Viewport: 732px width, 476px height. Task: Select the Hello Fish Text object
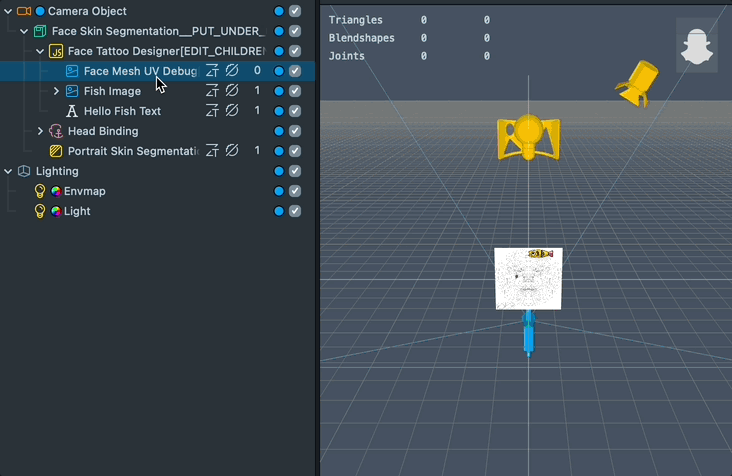click(x=122, y=111)
